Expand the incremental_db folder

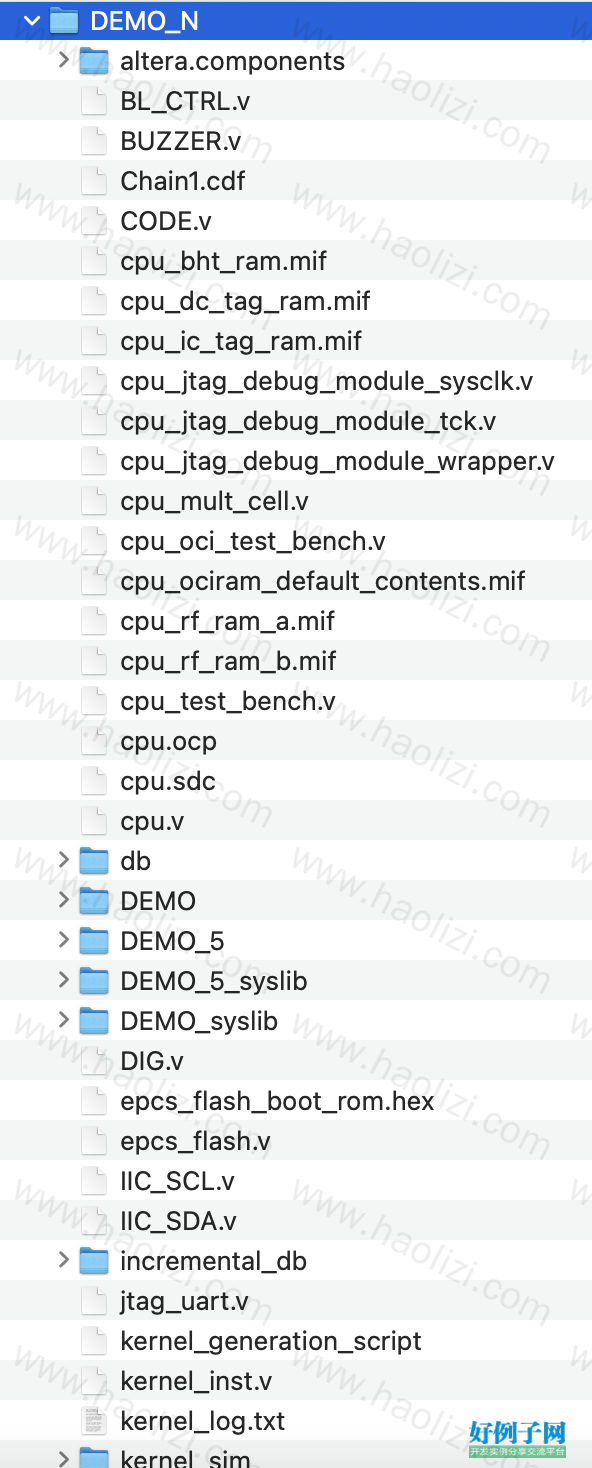coord(63,1260)
